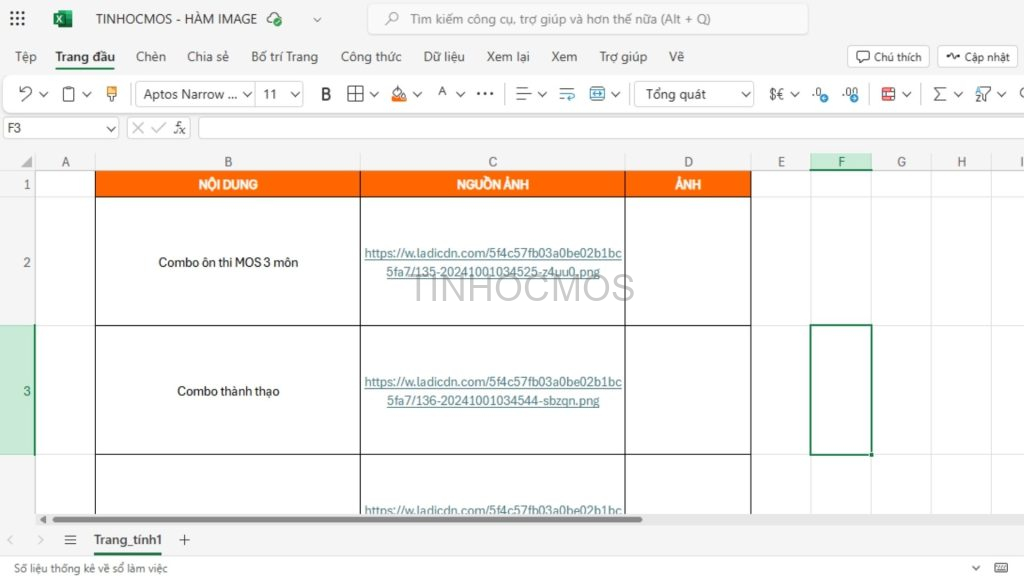1024x576 pixels.
Task: Select cell Combo thành thạo
Action: click(228, 391)
